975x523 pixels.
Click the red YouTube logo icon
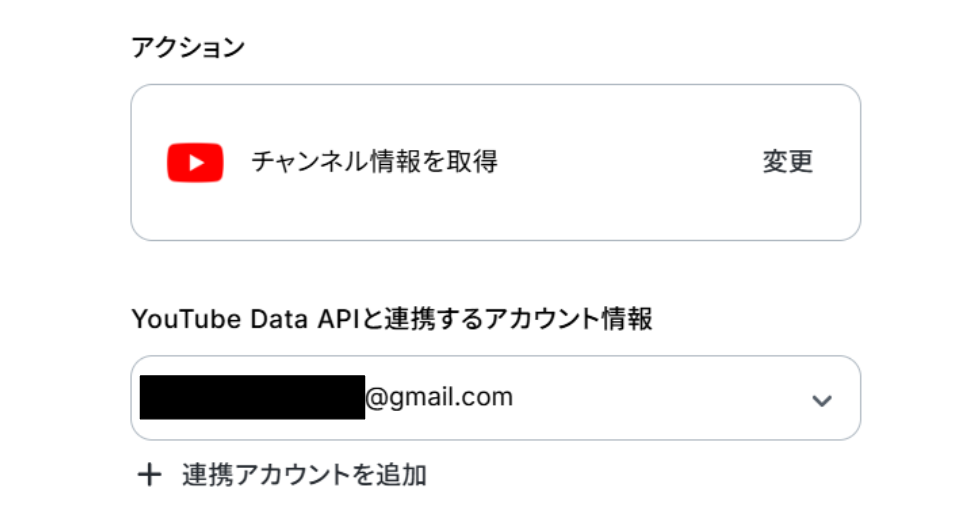tap(195, 162)
